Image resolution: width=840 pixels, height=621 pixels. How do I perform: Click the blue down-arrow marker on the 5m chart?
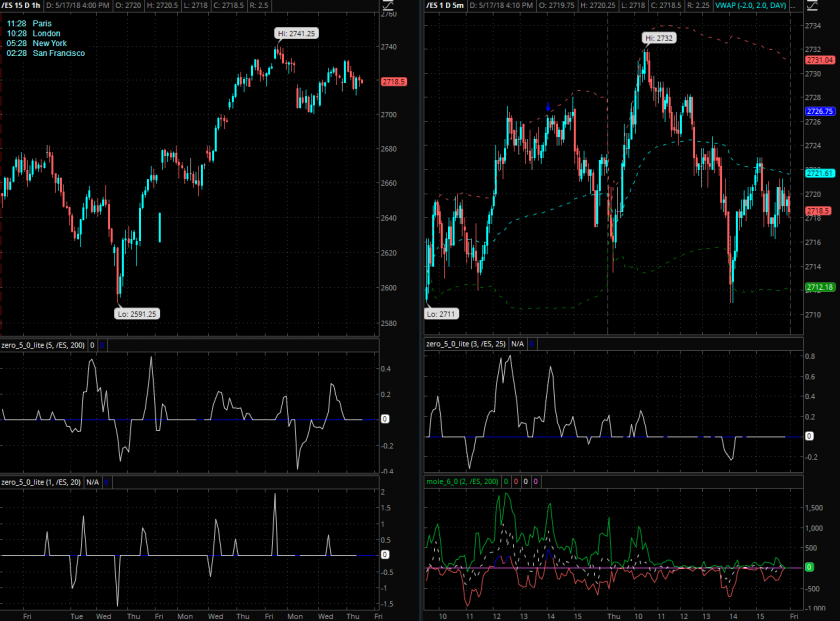click(x=547, y=106)
